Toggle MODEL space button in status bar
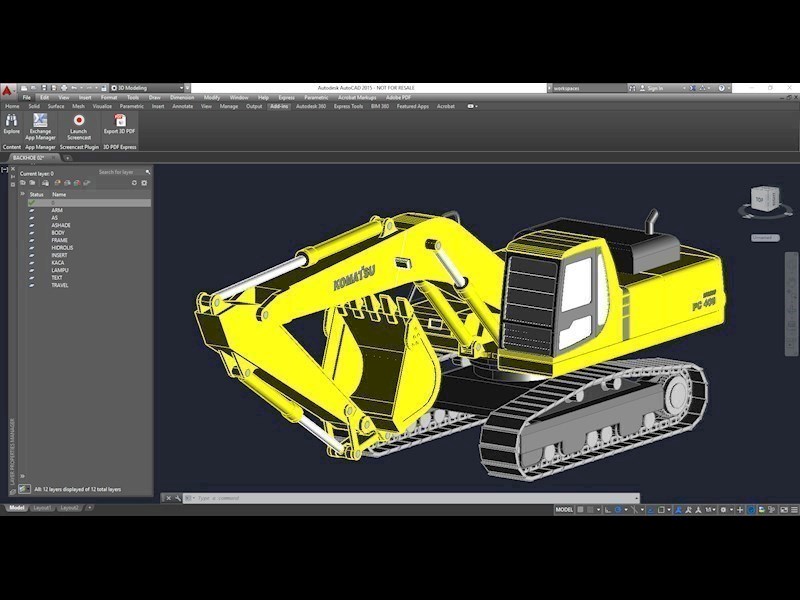800x600 pixels. click(564, 509)
